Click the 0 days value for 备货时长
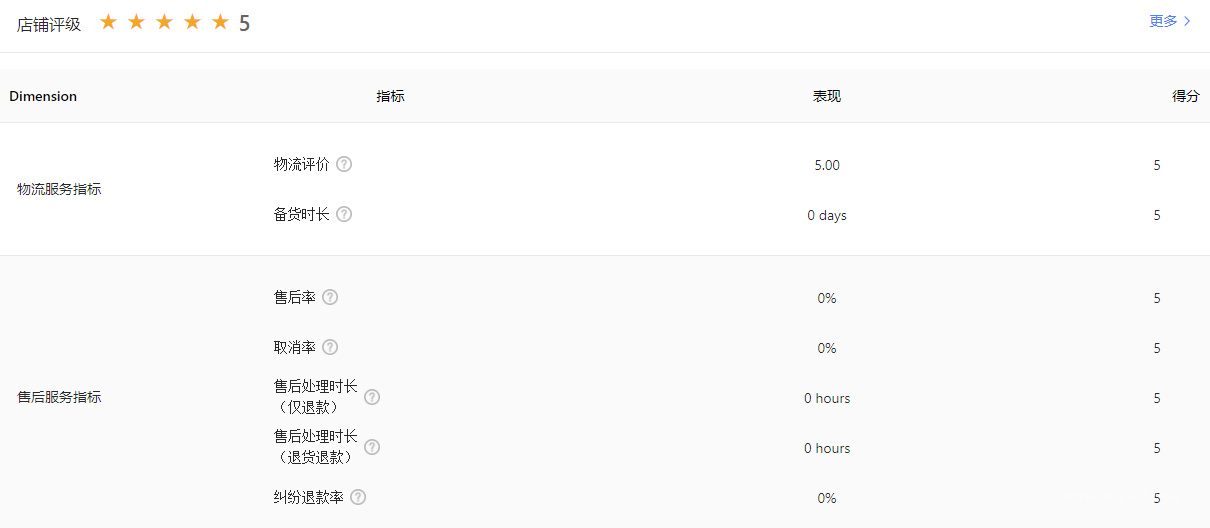 point(827,215)
